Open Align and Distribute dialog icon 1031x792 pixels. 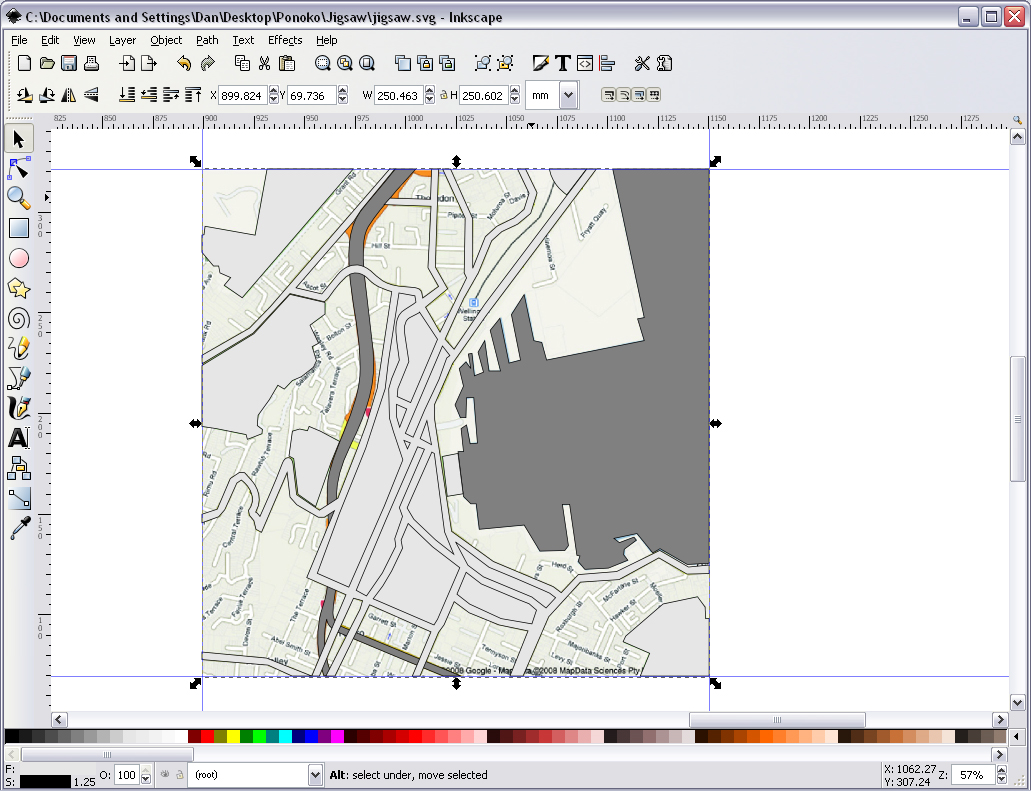point(607,63)
